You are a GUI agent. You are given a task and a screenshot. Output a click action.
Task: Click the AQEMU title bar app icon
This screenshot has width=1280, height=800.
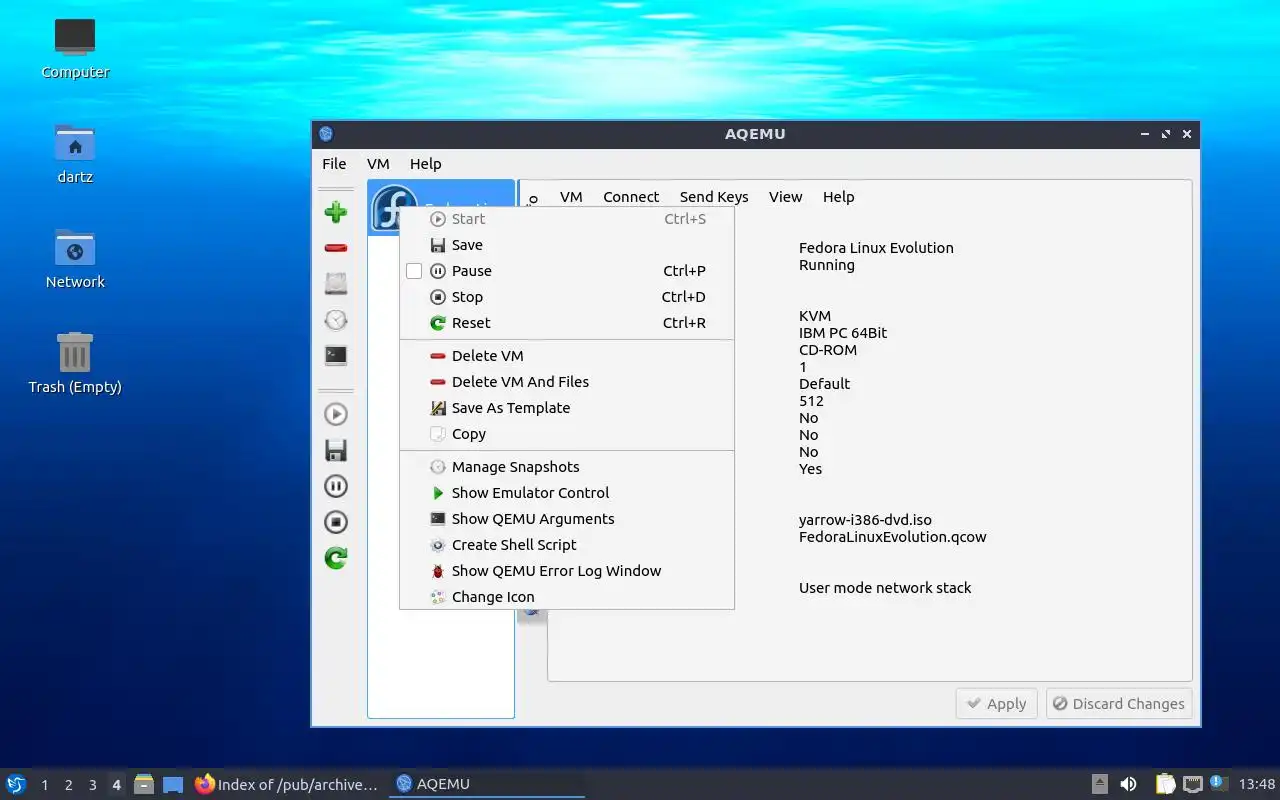[326, 134]
